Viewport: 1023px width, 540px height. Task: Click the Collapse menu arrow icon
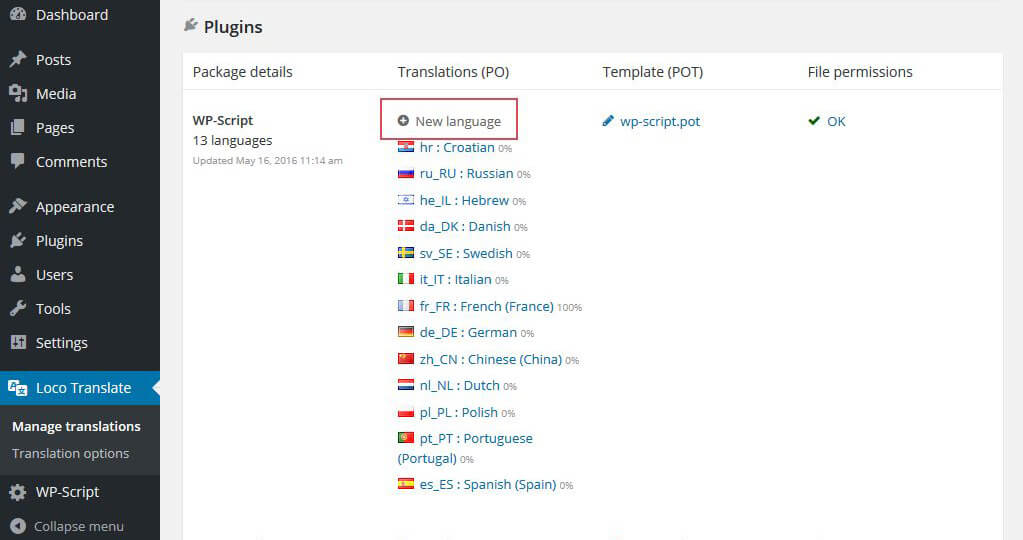[x=18, y=526]
